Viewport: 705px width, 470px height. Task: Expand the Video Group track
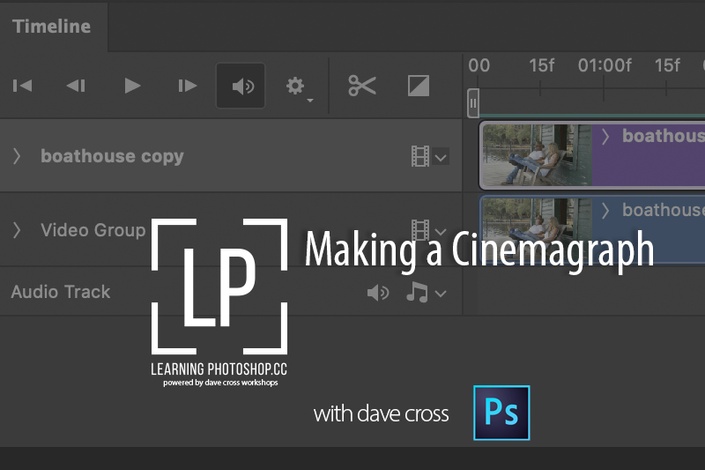(17, 230)
